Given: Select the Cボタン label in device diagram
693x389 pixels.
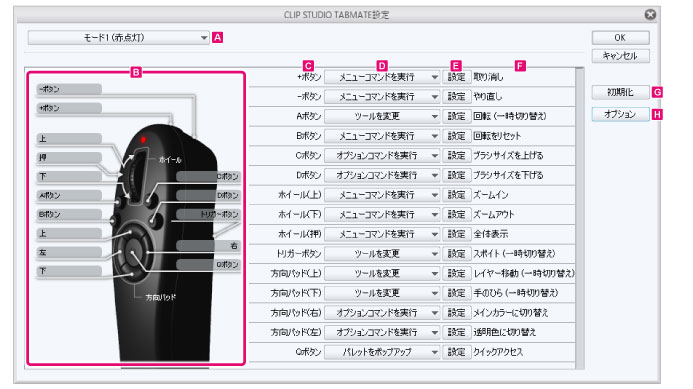Looking at the screenshot, I should [208, 176].
